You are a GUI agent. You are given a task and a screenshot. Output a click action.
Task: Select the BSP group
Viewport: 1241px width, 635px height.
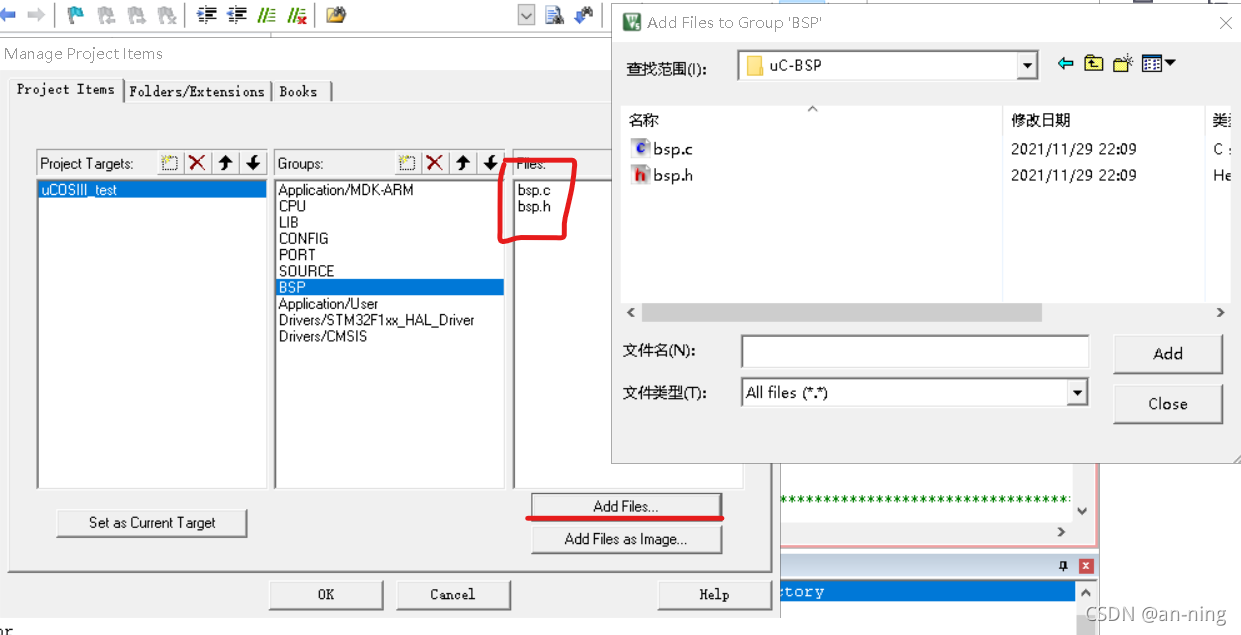point(390,287)
